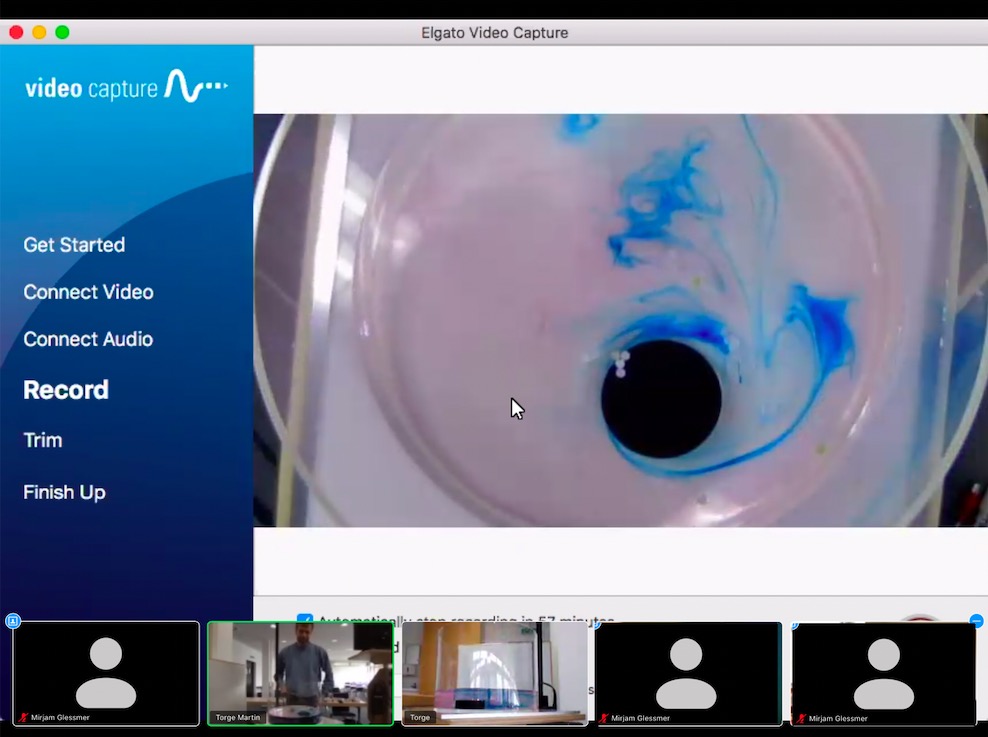This screenshot has width=988, height=737.
Task: Unmute Mirjam Glessmer on the fourth participant tile
Action: (x=606, y=717)
